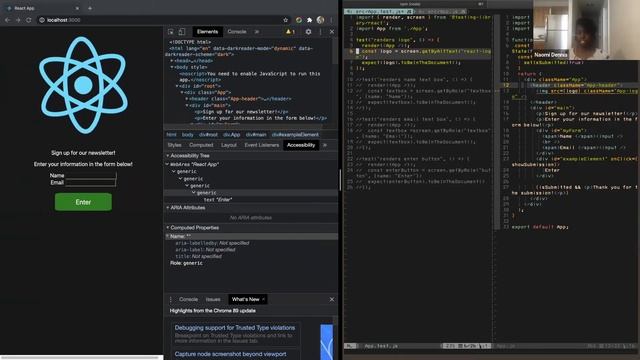This screenshot has height=360, width=640.
Task: Collapse the body element in DOM tree
Action: pos(172,67)
